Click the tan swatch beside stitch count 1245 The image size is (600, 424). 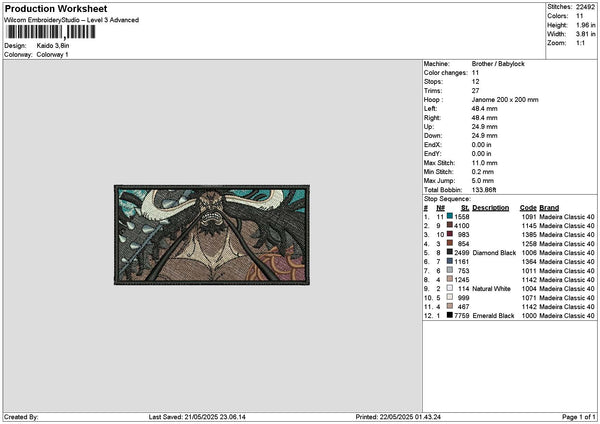pos(450,279)
